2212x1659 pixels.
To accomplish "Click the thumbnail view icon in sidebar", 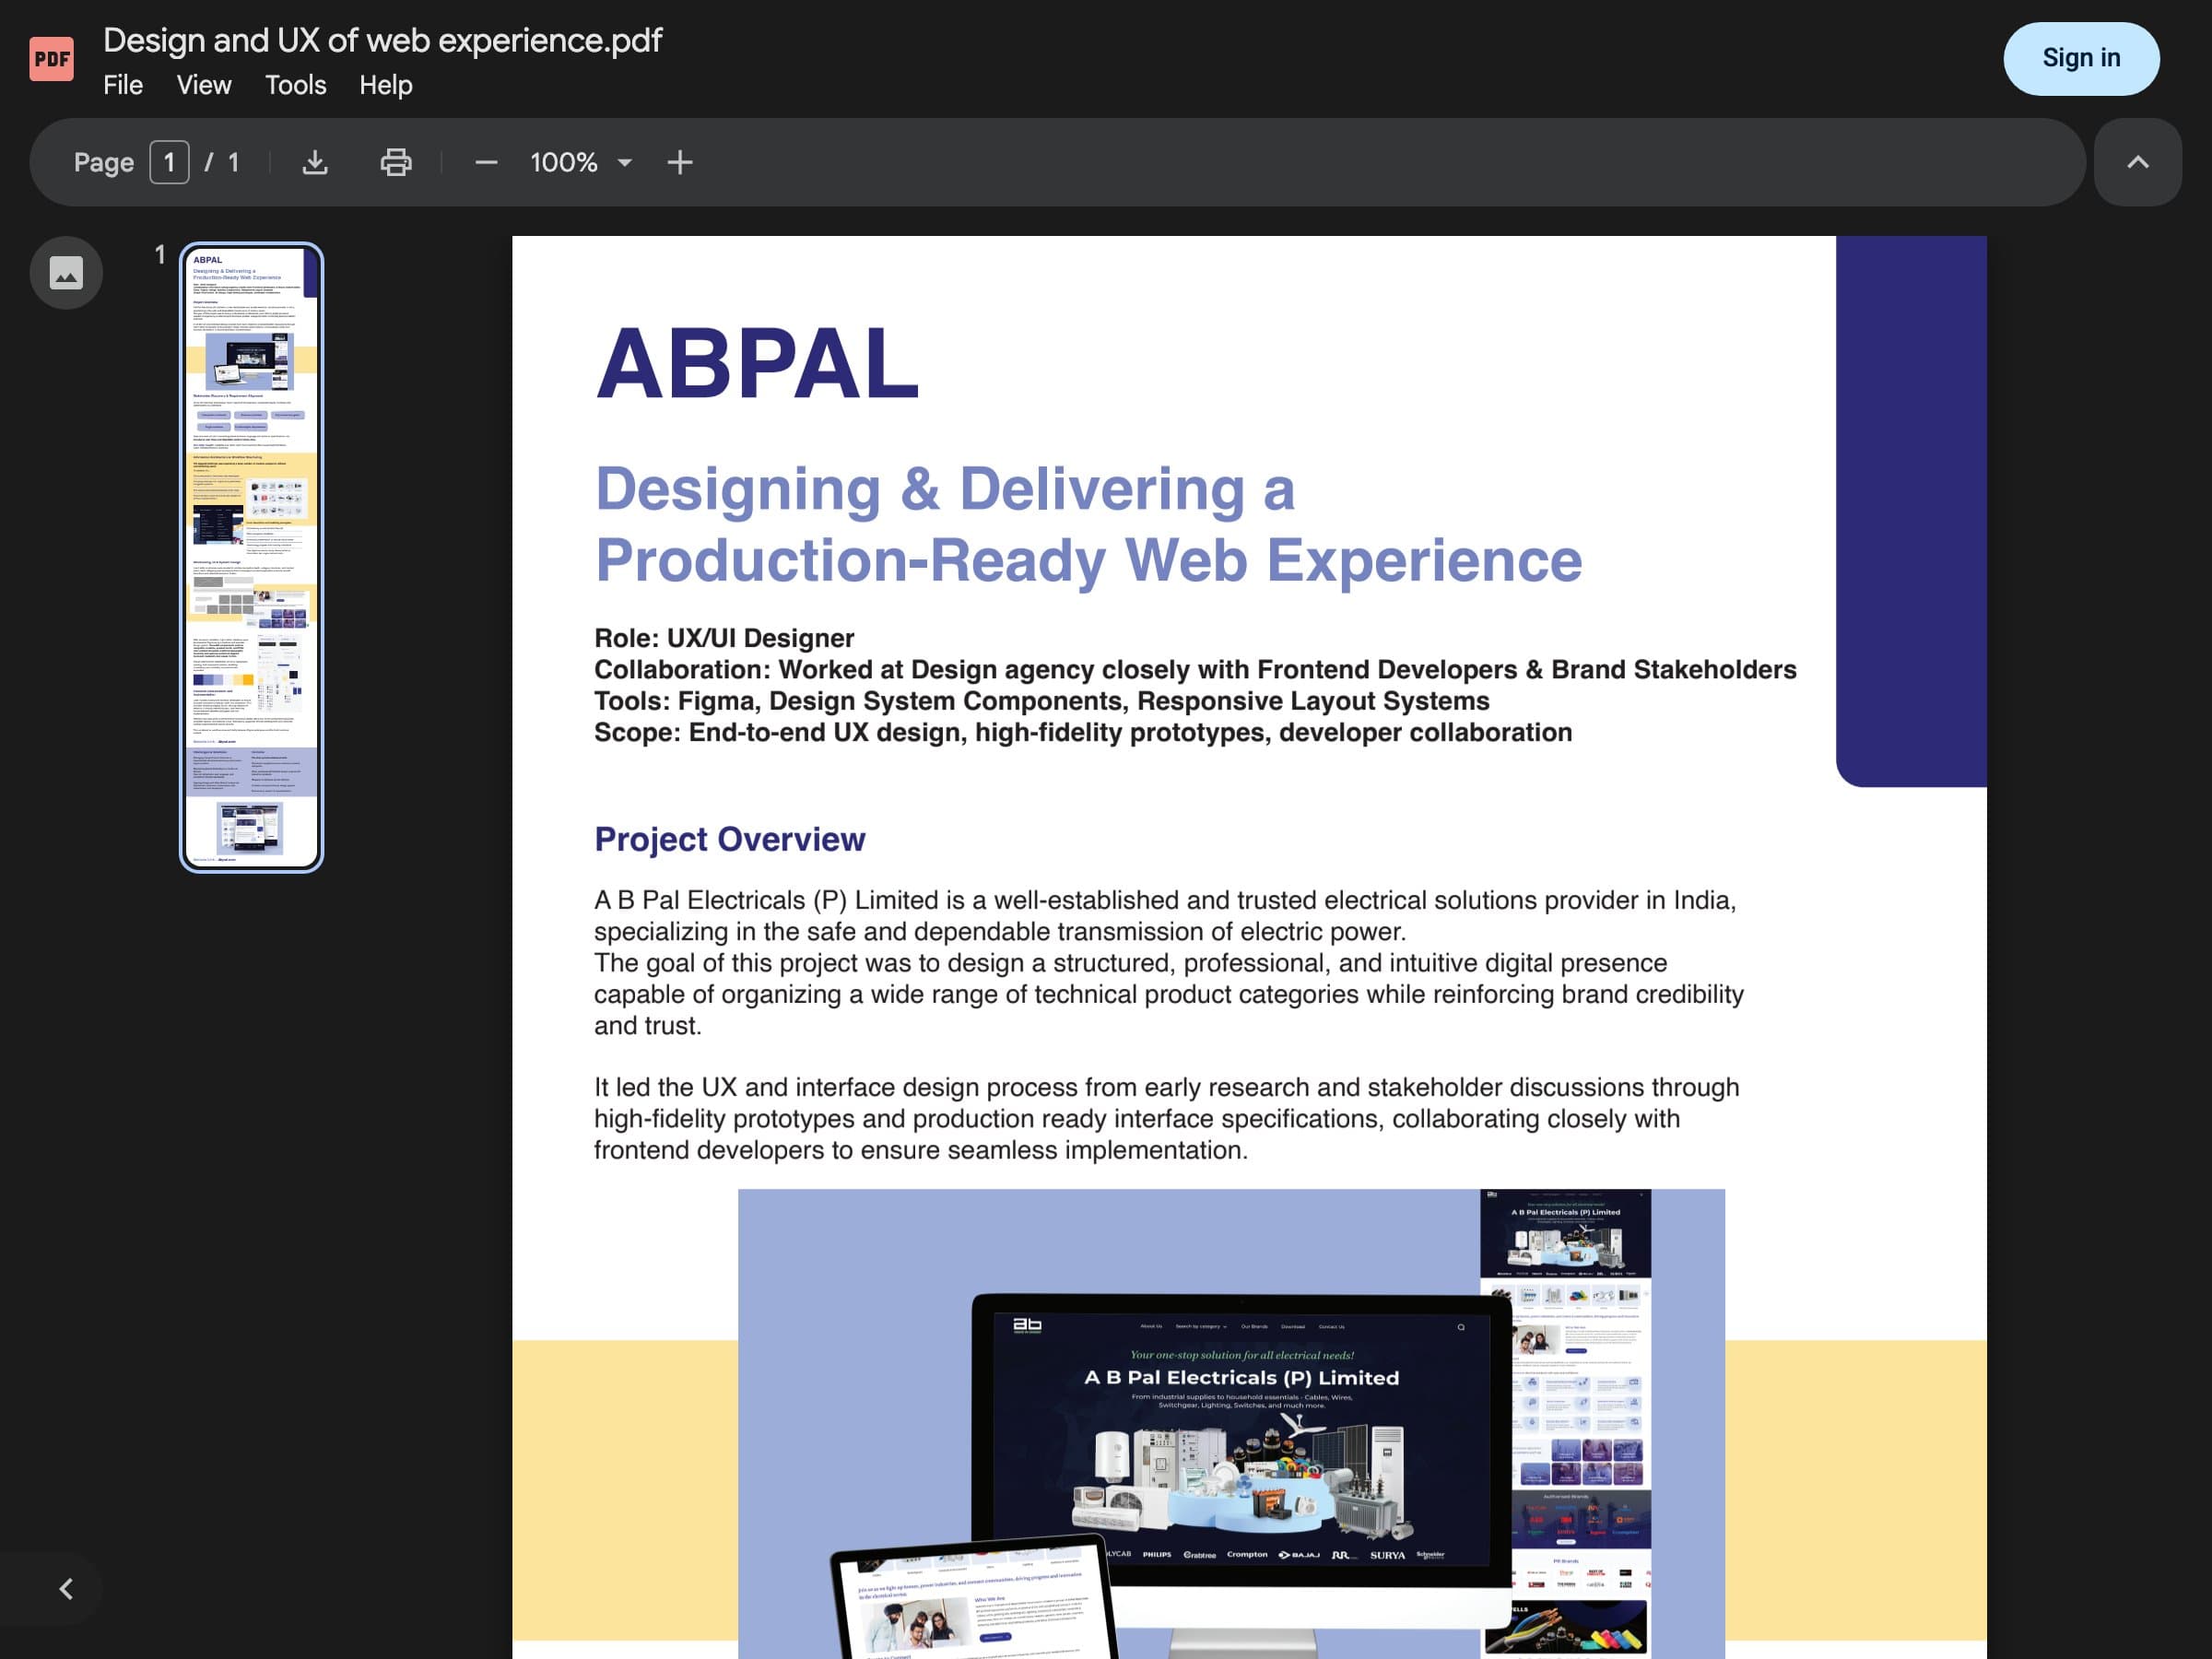I will [66, 271].
